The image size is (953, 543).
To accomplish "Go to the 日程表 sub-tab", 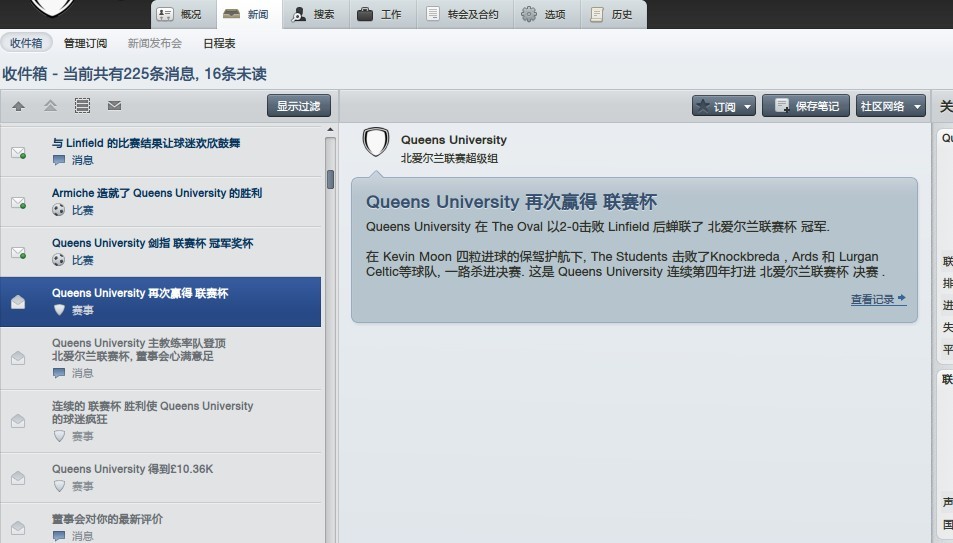I will click(219, 44).
